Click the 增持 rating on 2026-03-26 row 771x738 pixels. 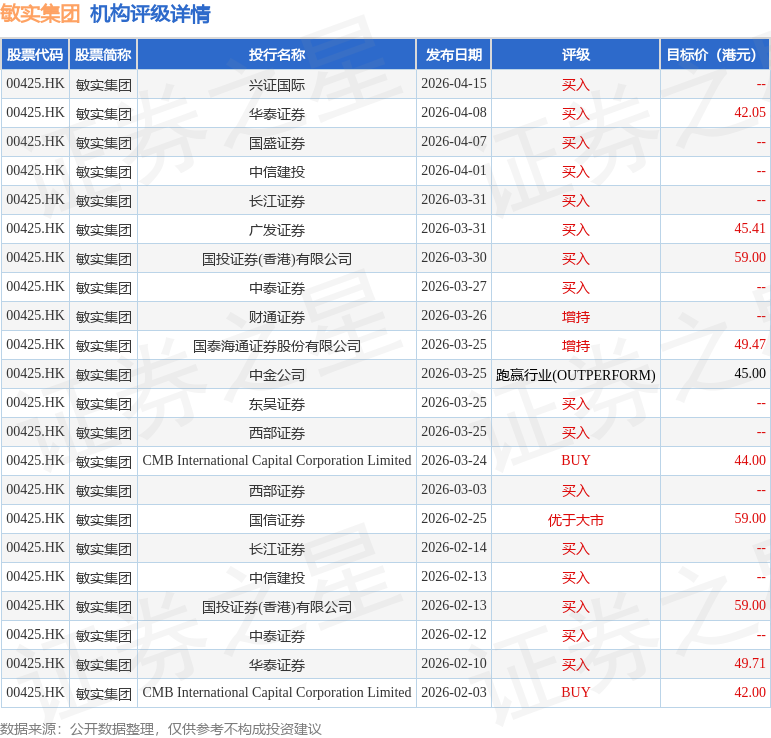click(576, 317)
